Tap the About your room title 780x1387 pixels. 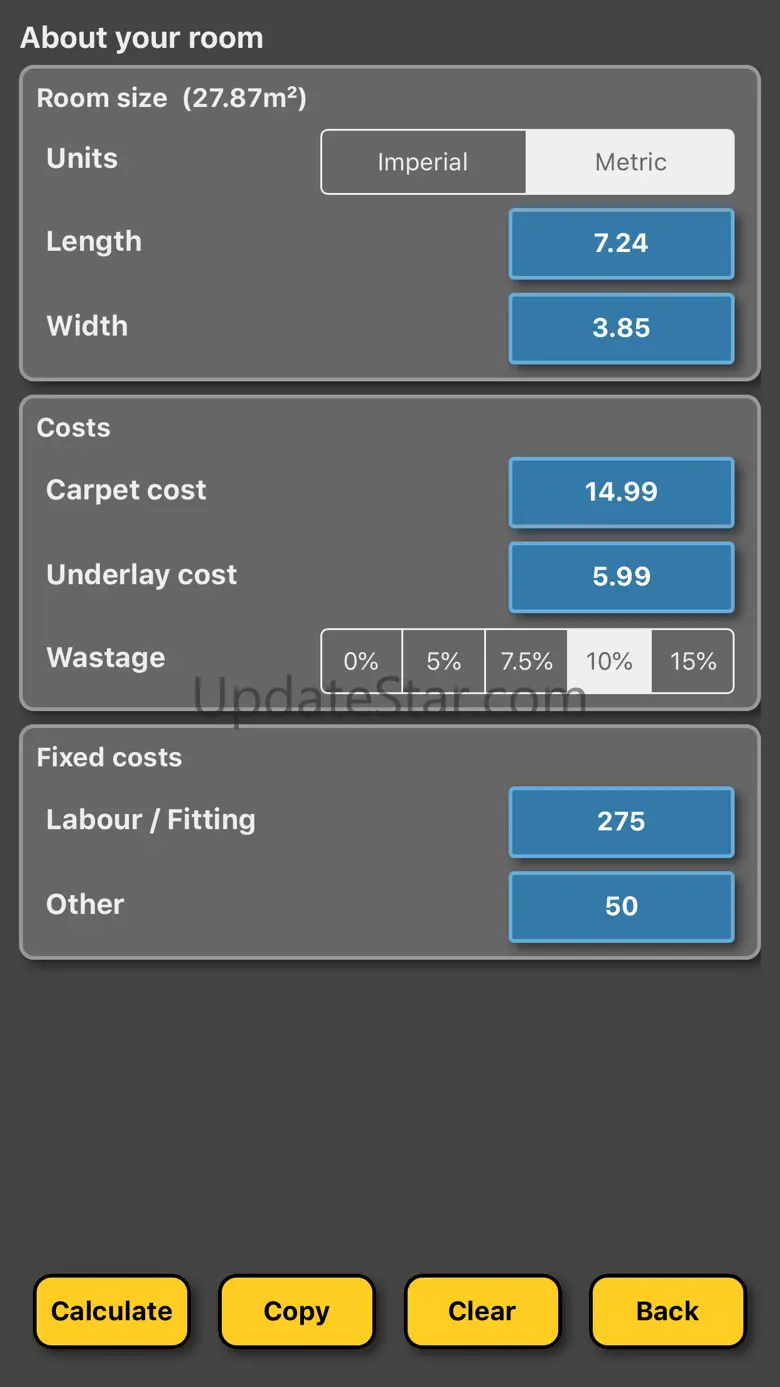coord(142,38)
